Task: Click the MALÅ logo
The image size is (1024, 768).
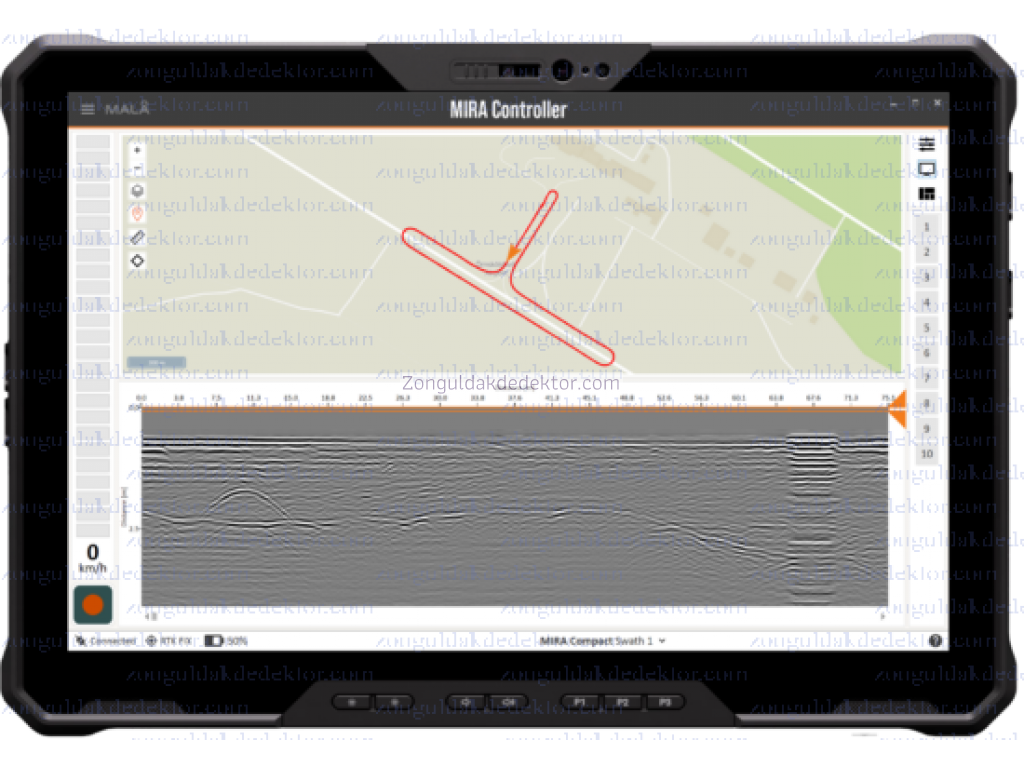Action: (127, 109)
